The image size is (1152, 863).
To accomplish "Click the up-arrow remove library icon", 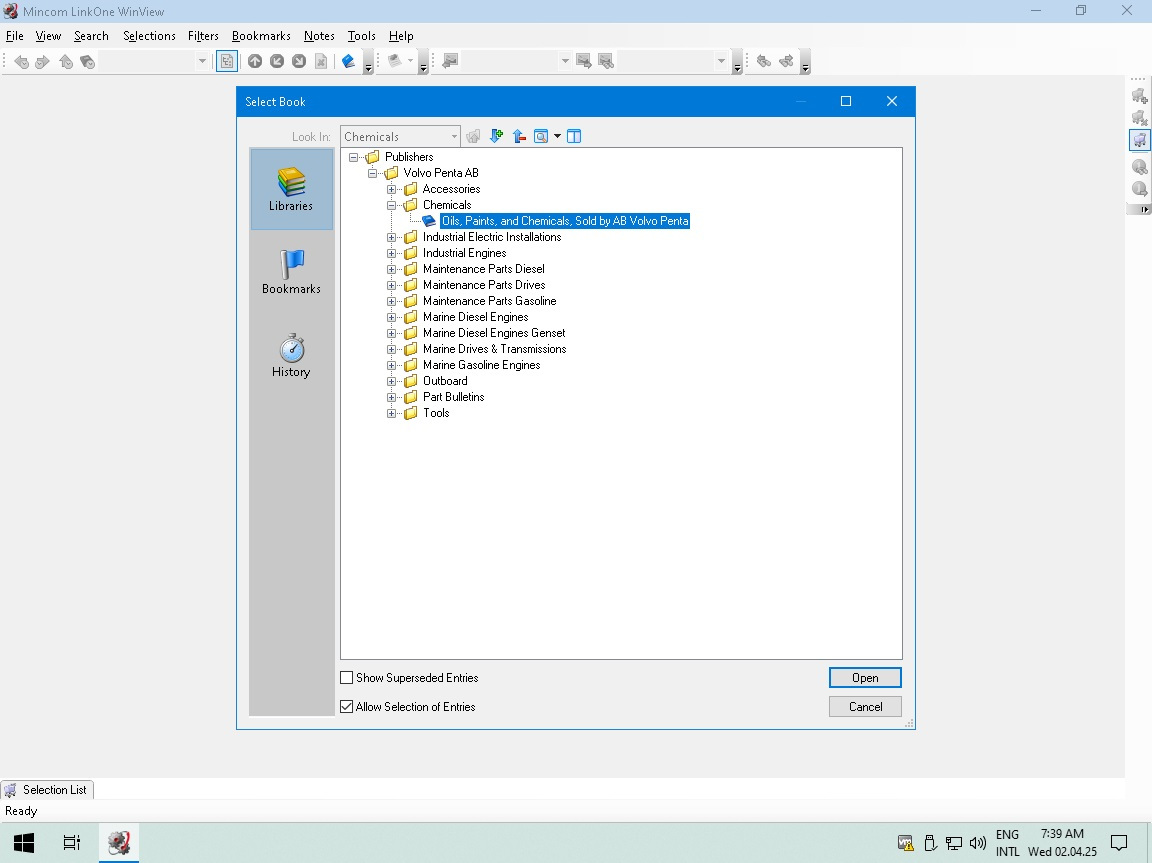I will 519,136.
